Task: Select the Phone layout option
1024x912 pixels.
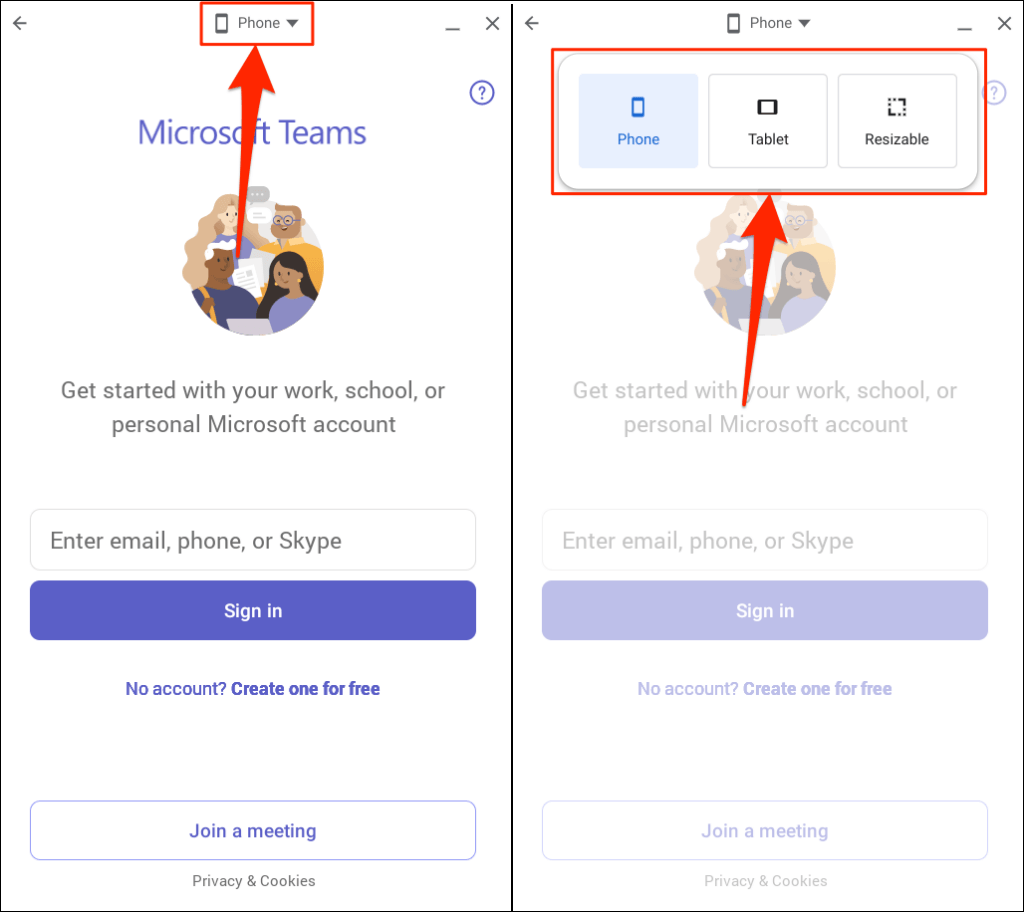Action: click(x=638, y=121)
